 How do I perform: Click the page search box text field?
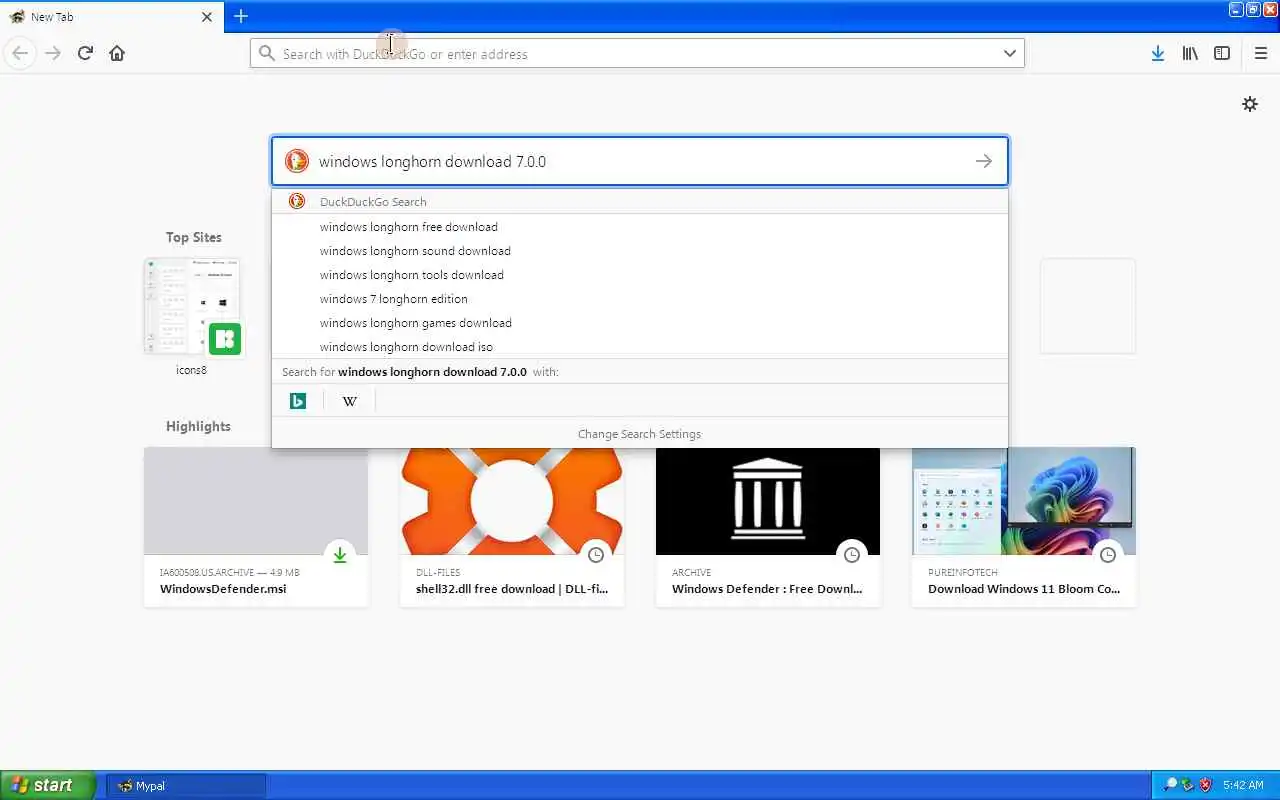(x=640, y=161)
